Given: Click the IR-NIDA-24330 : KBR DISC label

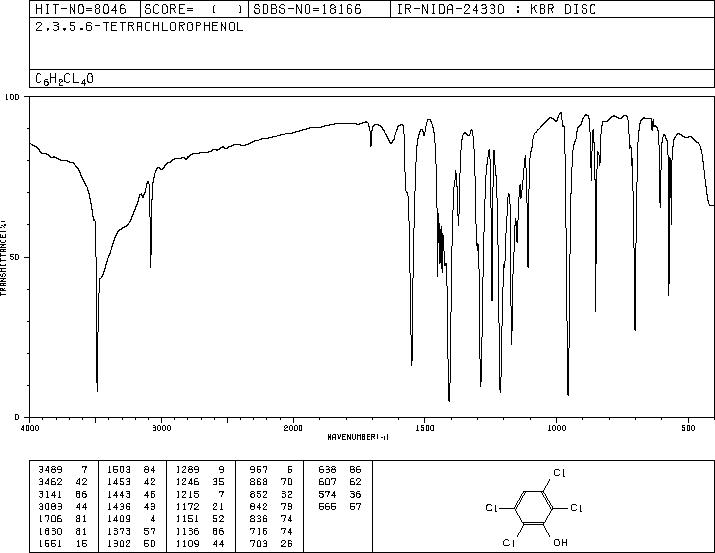Looking at the screenshot, I should [x=496, y=9].
